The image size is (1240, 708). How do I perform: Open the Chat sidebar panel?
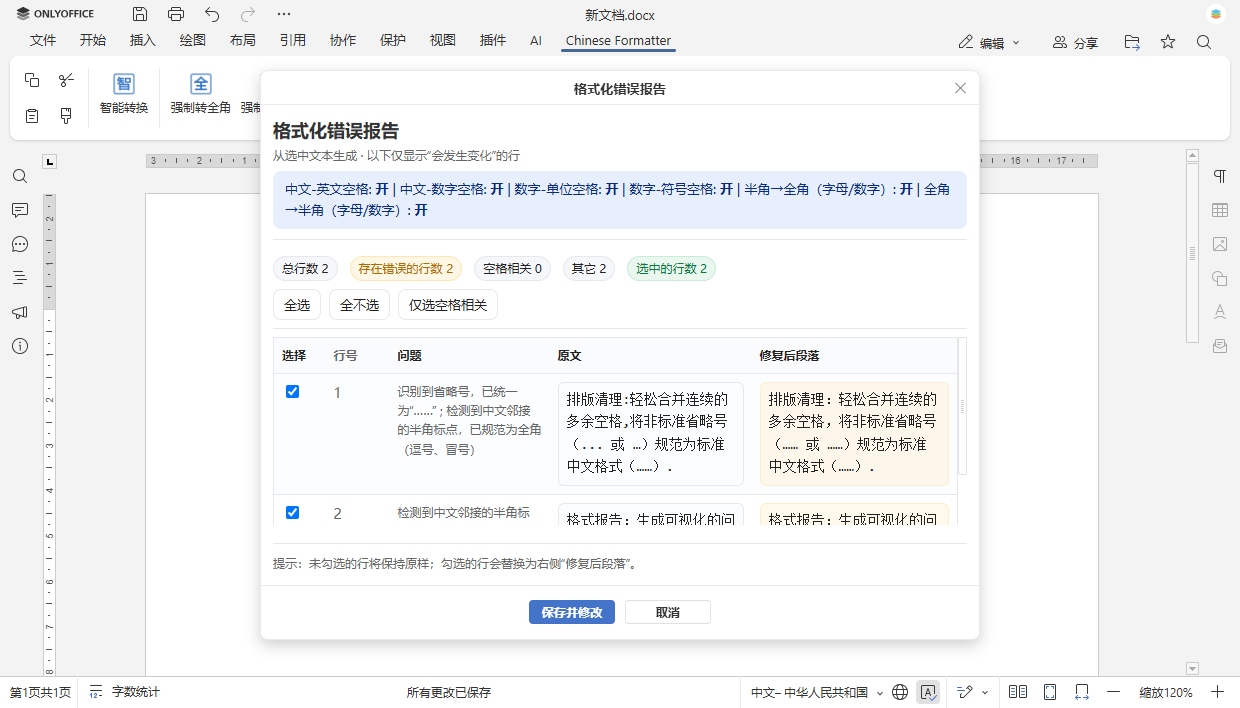[x=20, y=244]
